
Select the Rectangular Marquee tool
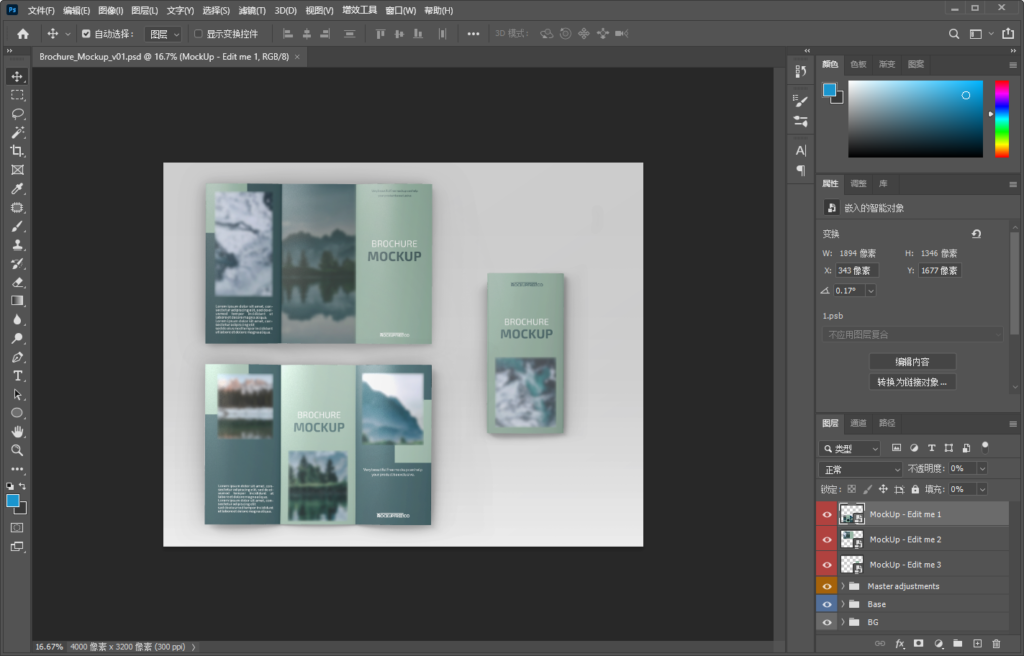pyautogui.click(x=17, y=95)
